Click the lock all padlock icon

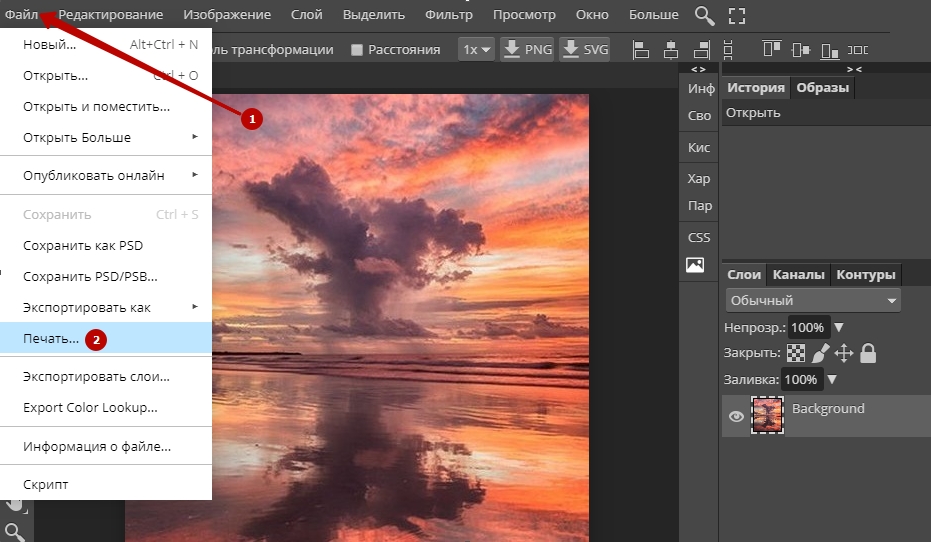pyautogui.click(x=868, y=353)
